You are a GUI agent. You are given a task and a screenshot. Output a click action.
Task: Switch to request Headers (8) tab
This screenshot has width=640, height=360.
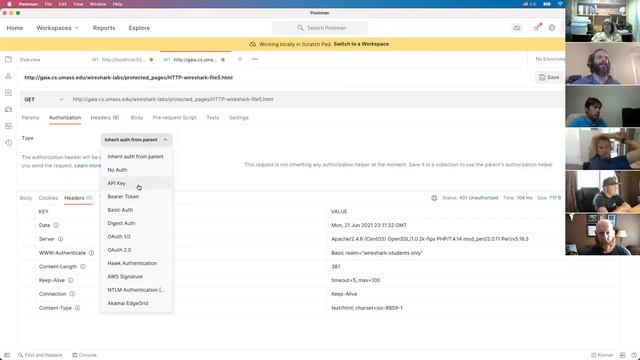point(105,118)
